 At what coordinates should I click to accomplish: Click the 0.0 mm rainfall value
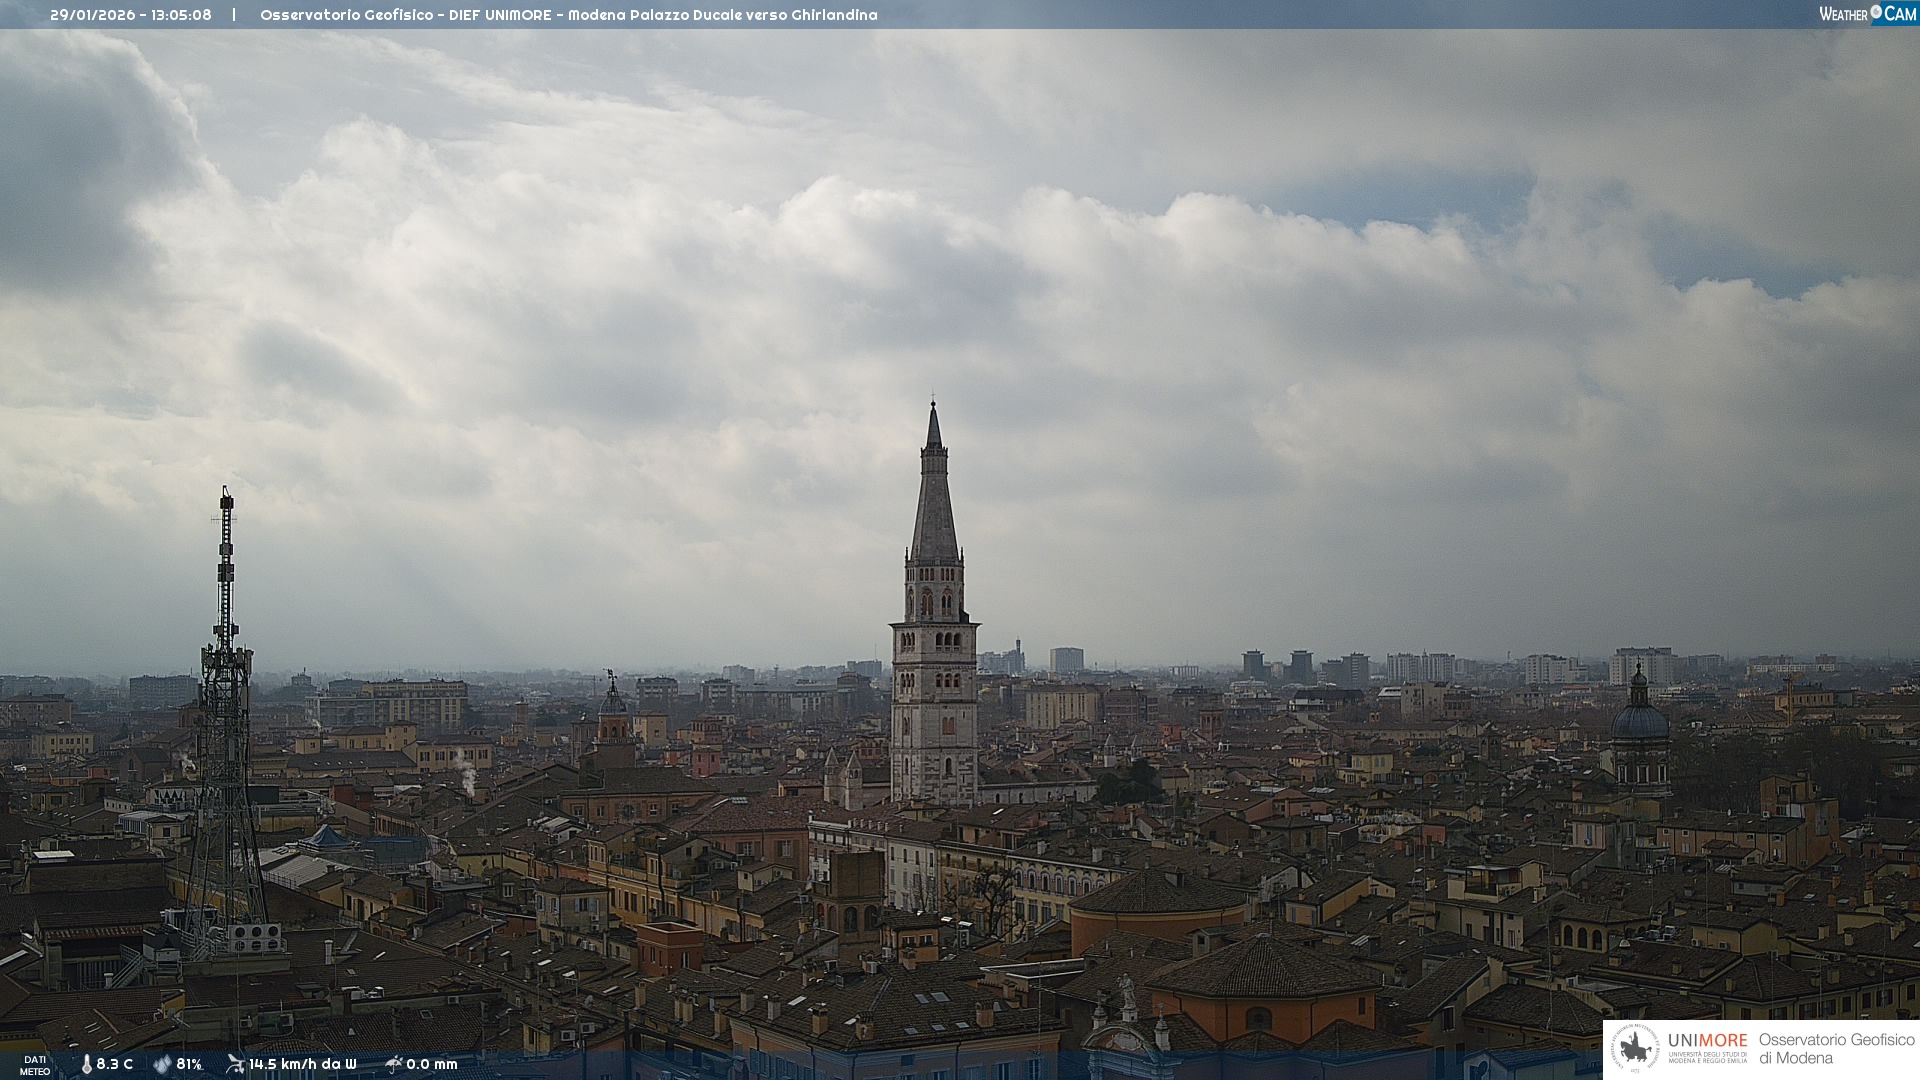(x=432, y=1064)
